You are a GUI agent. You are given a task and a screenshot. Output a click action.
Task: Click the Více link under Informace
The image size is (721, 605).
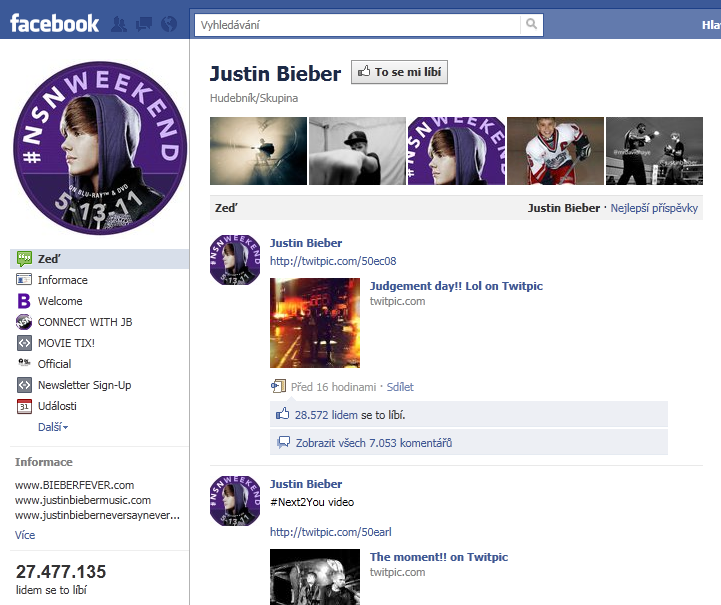pos(25,535)
